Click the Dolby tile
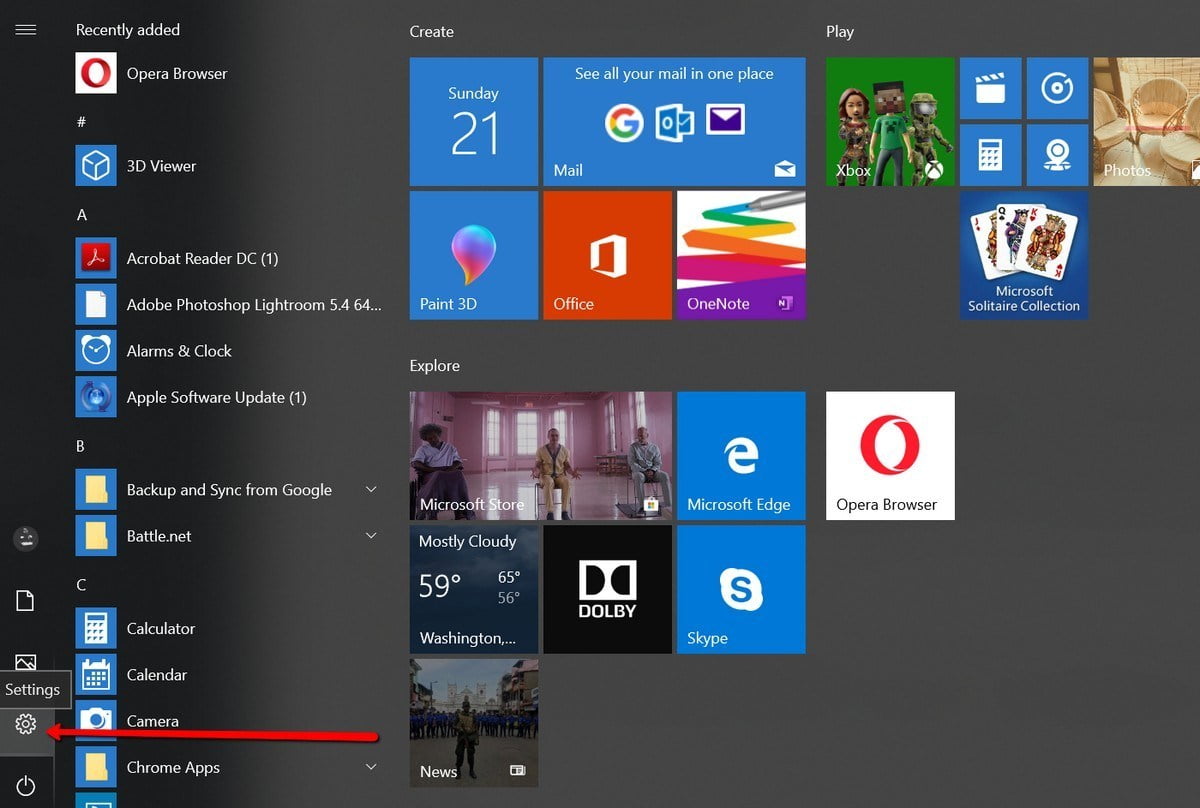 [x=607, y=588]
